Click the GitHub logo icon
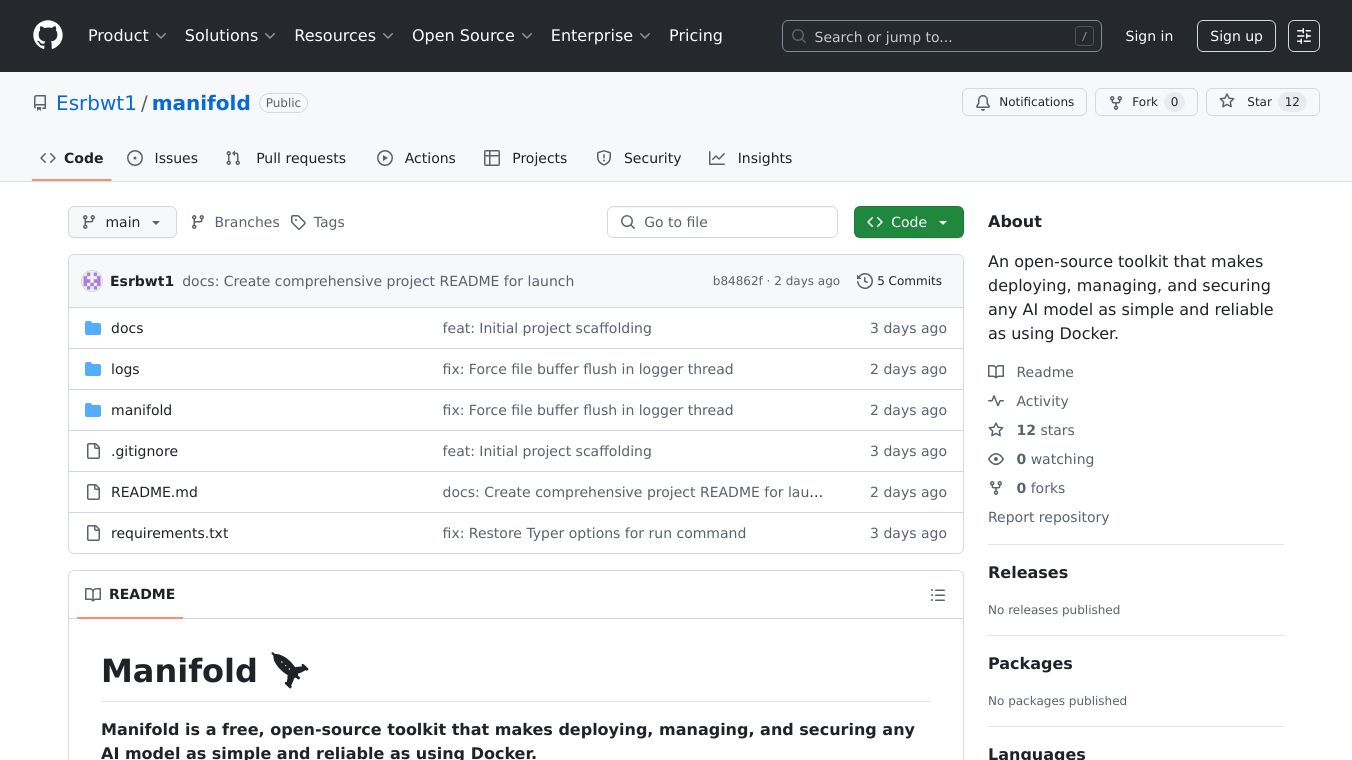The height and width of the screenshot is (760, 1352). point(48,36)
